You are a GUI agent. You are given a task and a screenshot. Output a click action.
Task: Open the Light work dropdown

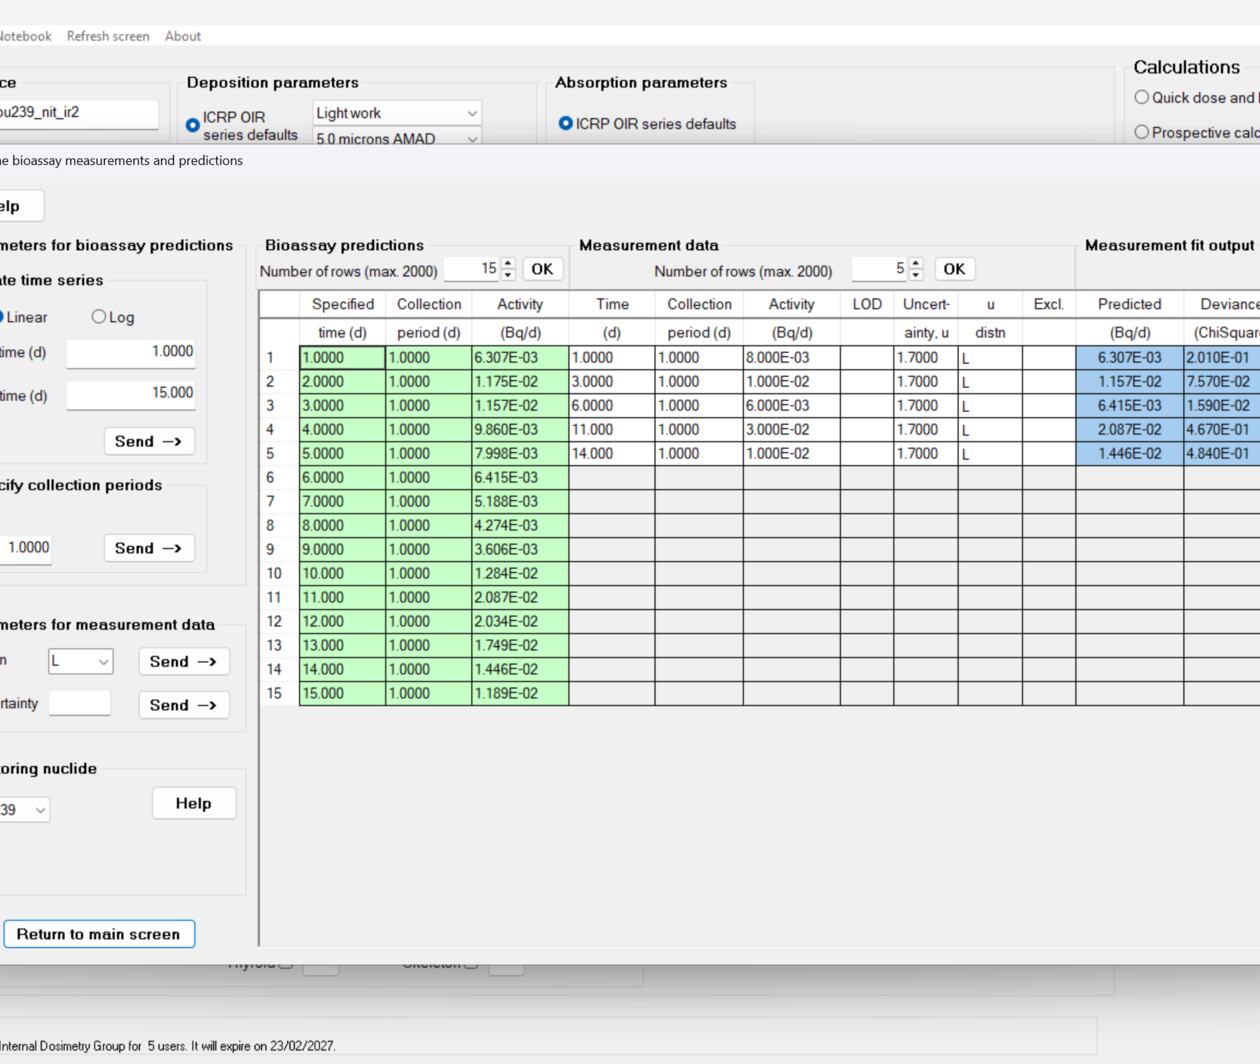(397, 113)
